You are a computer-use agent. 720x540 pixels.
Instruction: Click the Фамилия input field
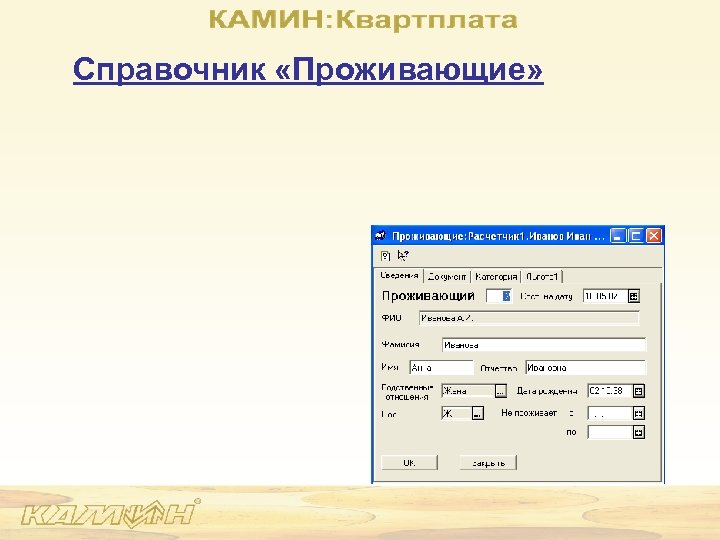point(544,345)
